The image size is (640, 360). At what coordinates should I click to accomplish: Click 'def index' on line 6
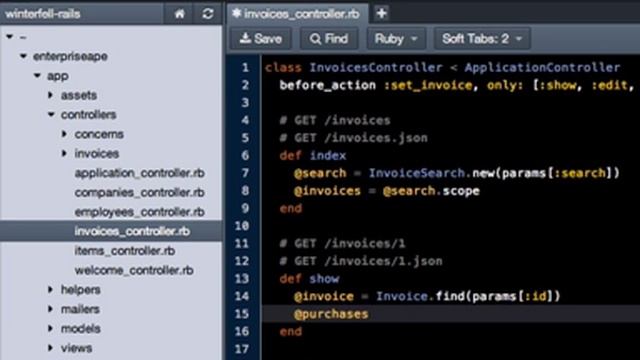[x=313, y=156]
